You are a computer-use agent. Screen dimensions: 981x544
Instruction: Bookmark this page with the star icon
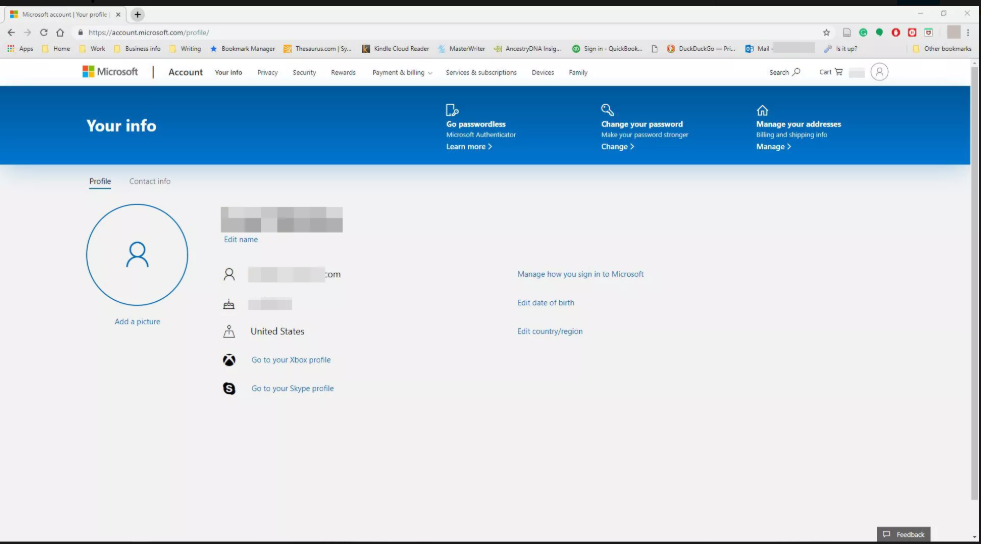coord(826,33)
